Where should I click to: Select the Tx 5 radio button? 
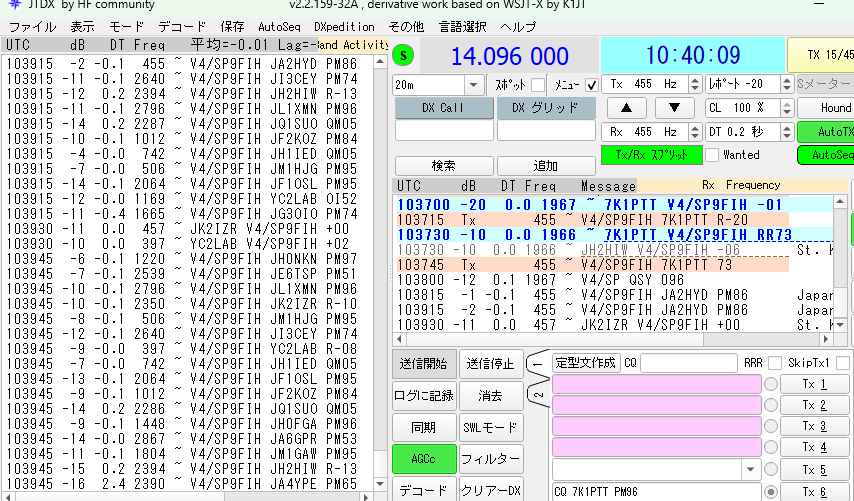[x=771, y=469]
